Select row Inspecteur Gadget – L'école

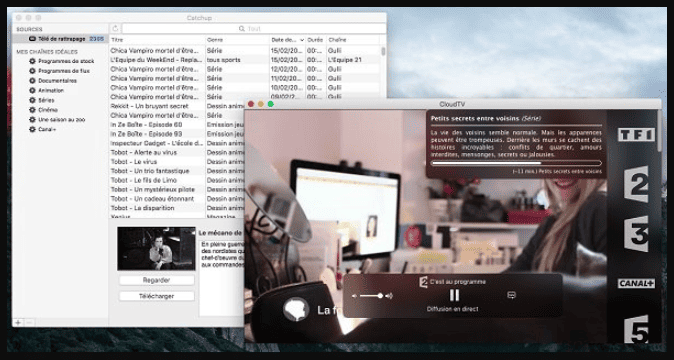[177, 143]
